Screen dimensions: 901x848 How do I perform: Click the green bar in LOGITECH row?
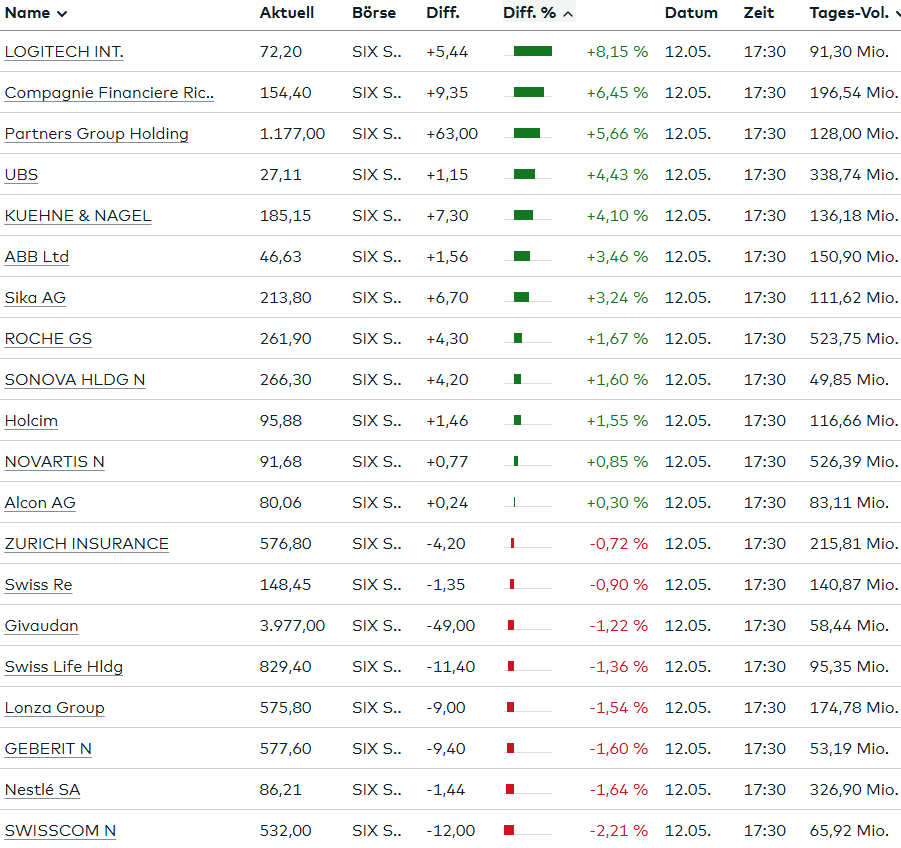point(533,52)
